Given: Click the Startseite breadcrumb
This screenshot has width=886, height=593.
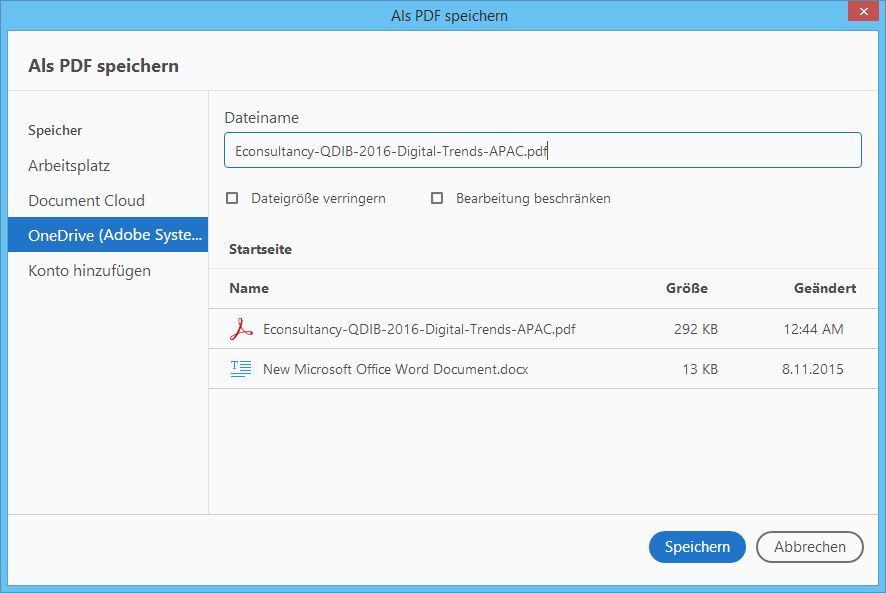Looking at the screenshot, I should click(x=260, y=249).
